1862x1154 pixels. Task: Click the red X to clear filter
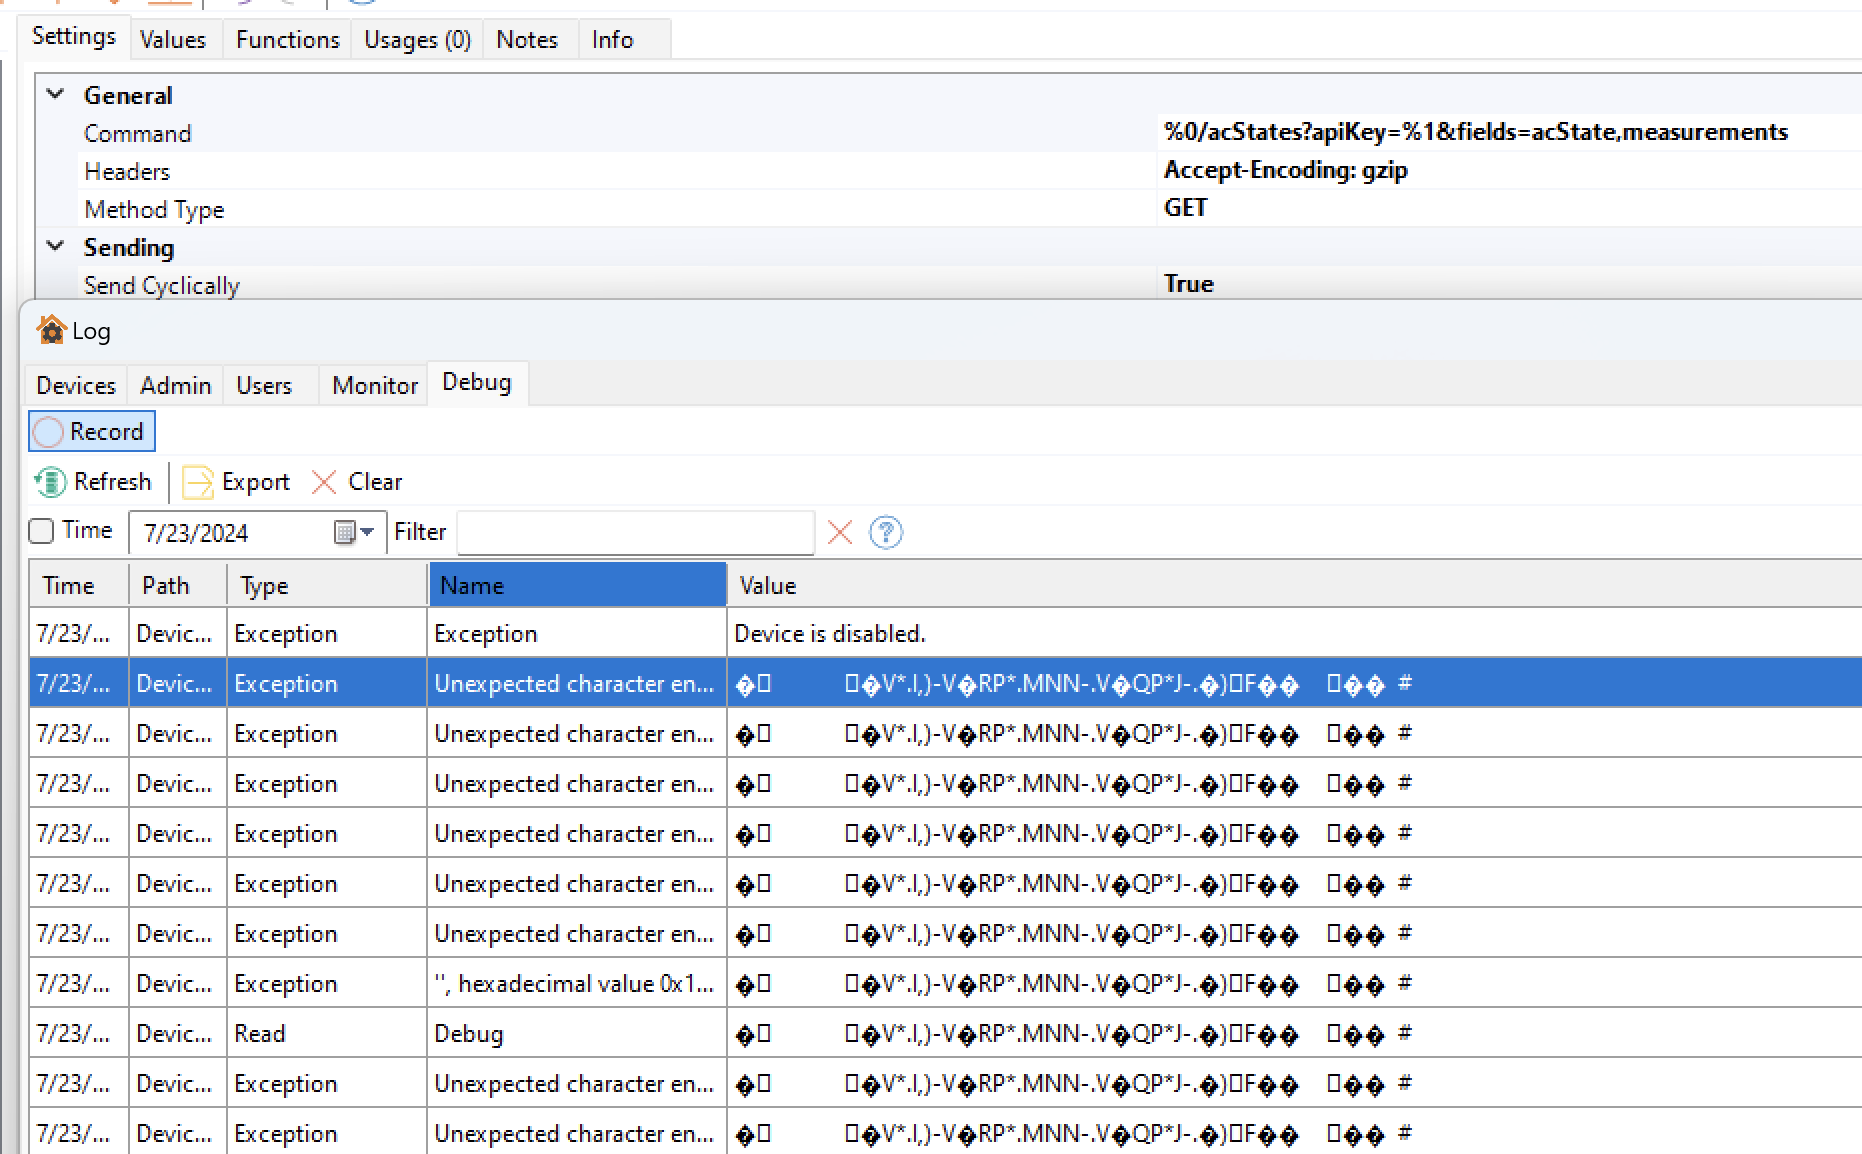(840, 533)
